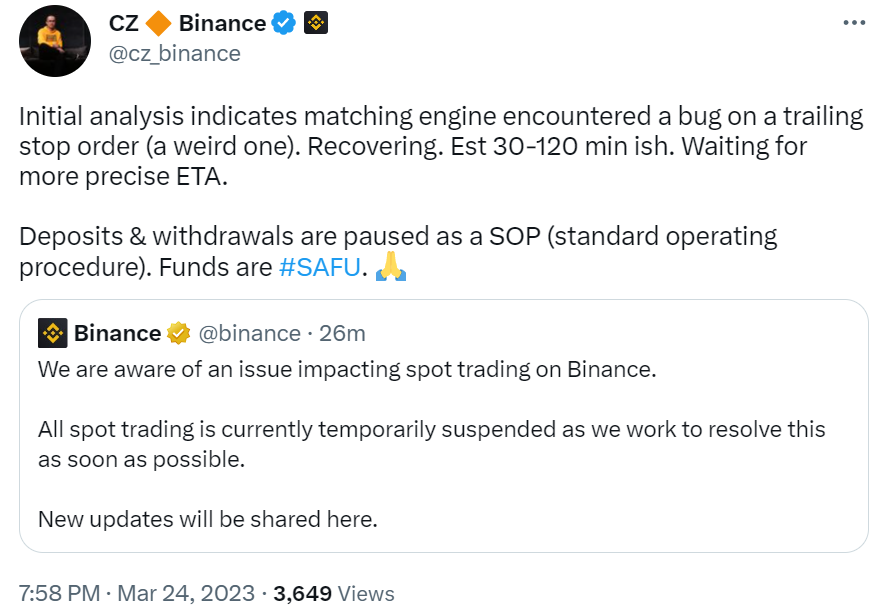This screenshot has height=607, width=884.
Task: Click the praying hands emoji
Action: point(389,268)
